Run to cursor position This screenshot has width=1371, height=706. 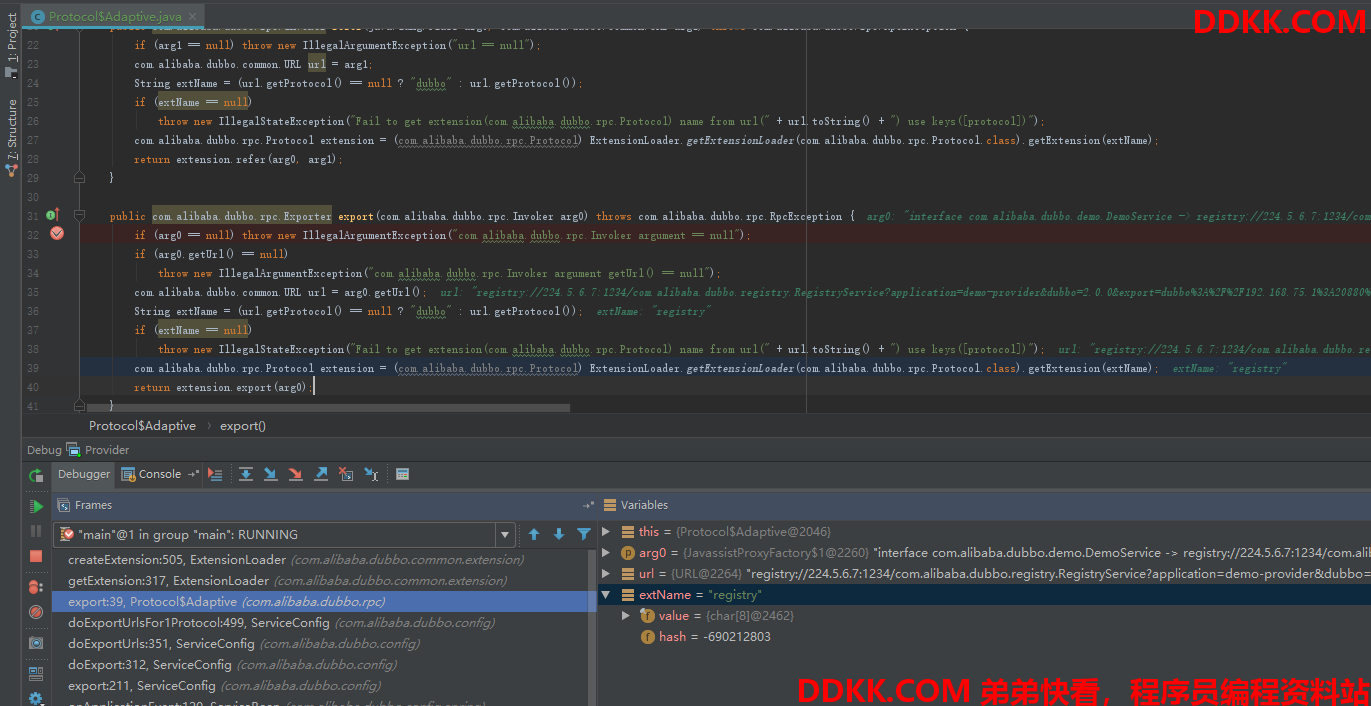[371, 474]
